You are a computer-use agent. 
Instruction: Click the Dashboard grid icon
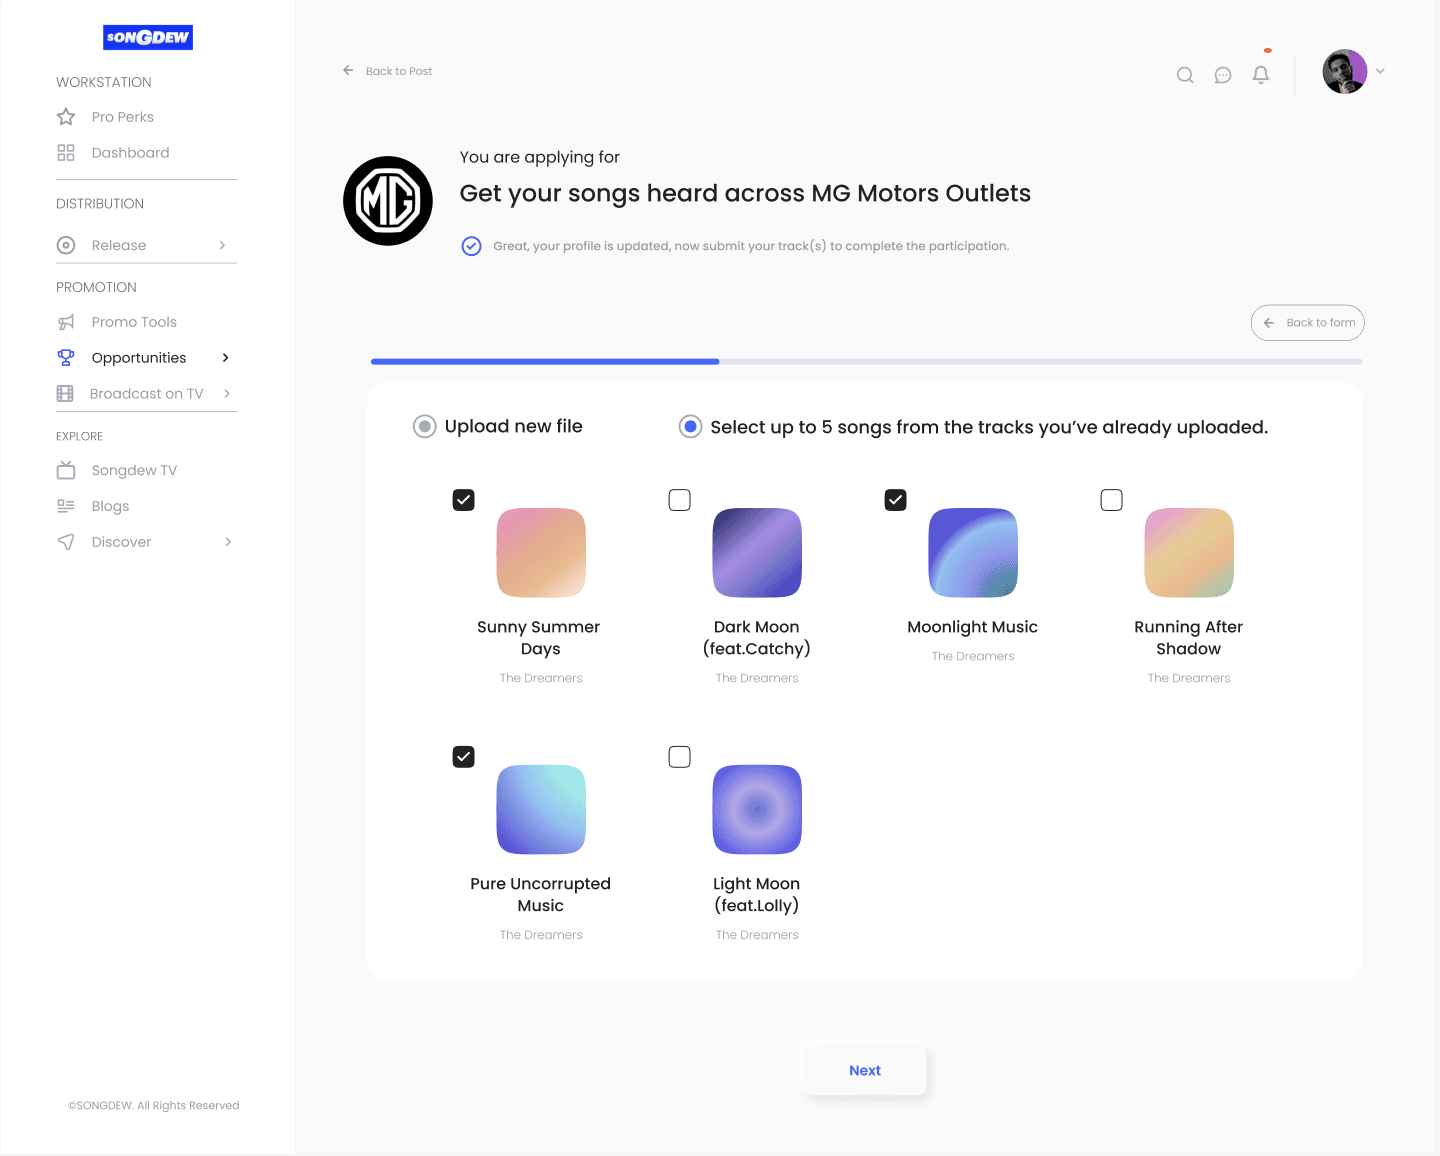coord(66,153)
